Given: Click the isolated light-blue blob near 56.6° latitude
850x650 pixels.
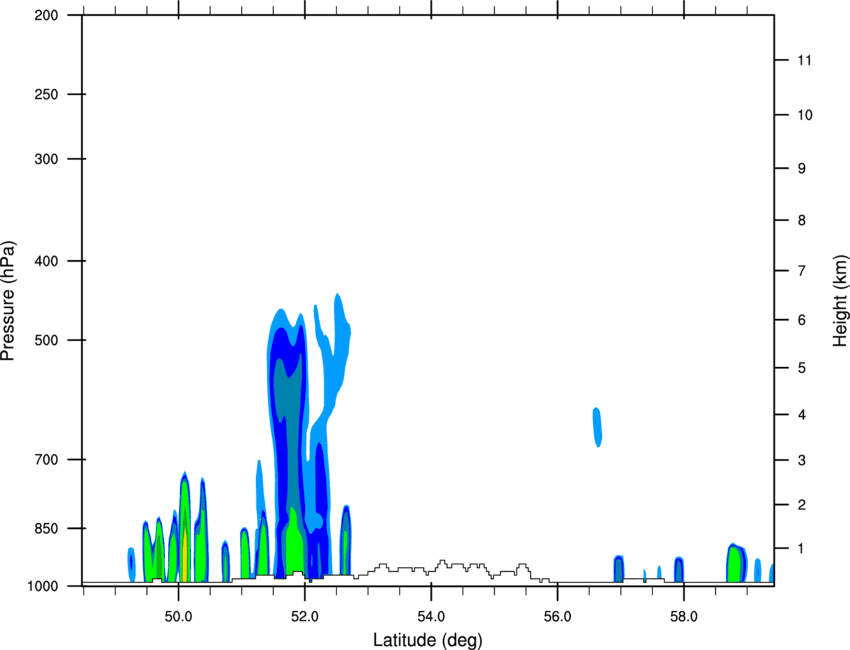Looking at the screenshot, I should coord(597,427).
